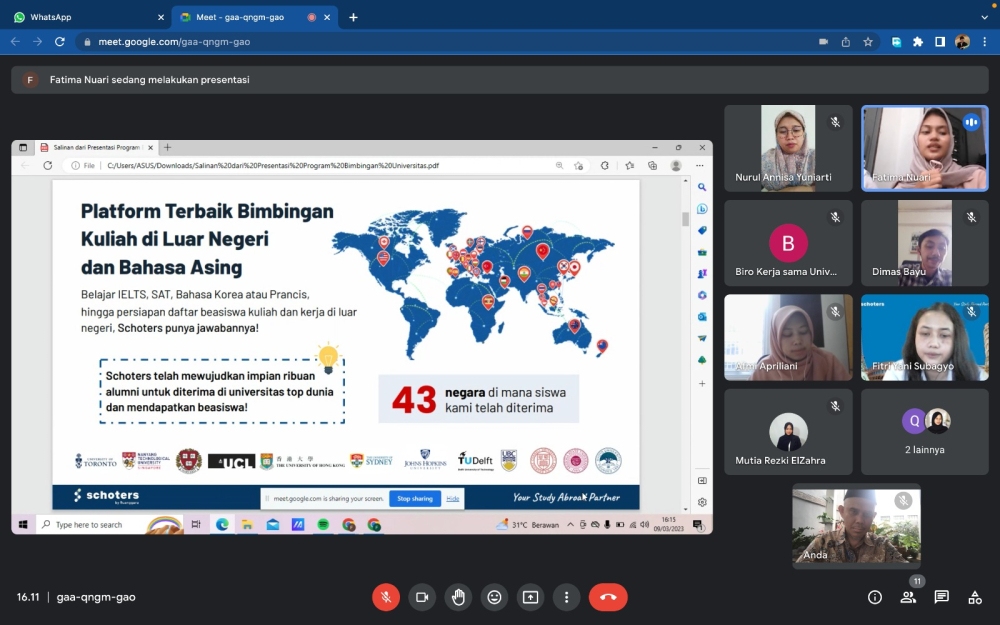Unmute microphone in Meet call controls

point(386,598)
